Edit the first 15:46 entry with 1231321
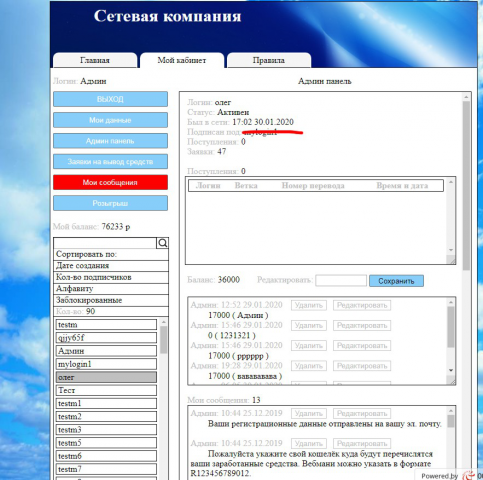 click(362, 325)
